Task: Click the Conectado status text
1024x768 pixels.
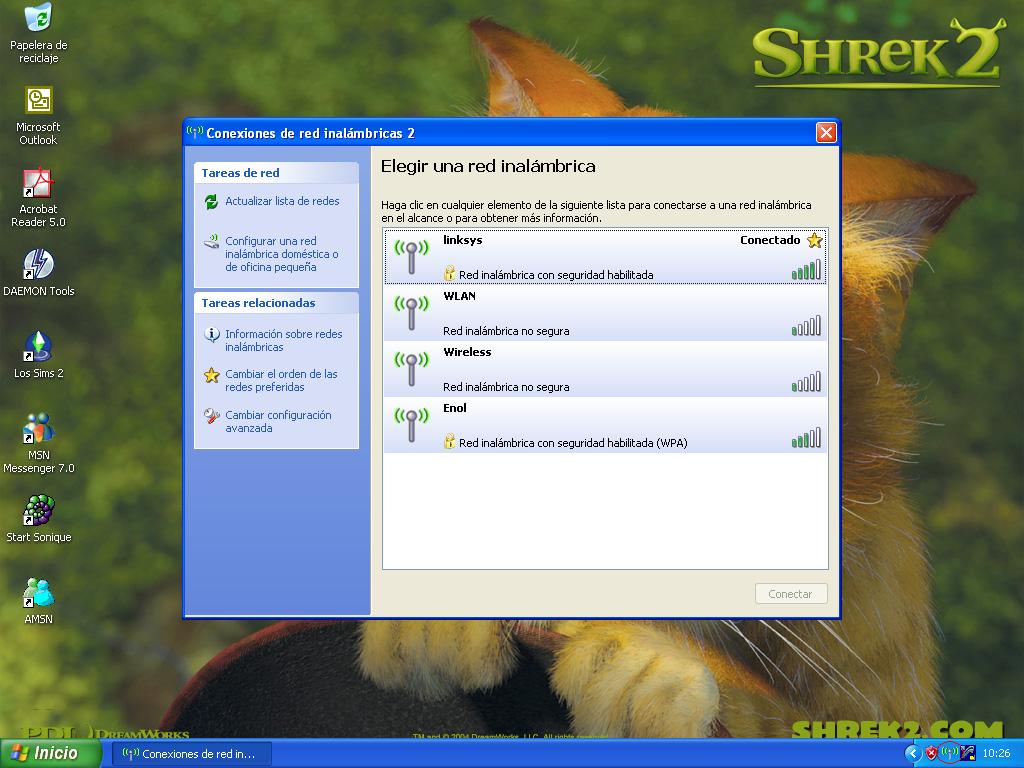Action: (x=770, y=240)
